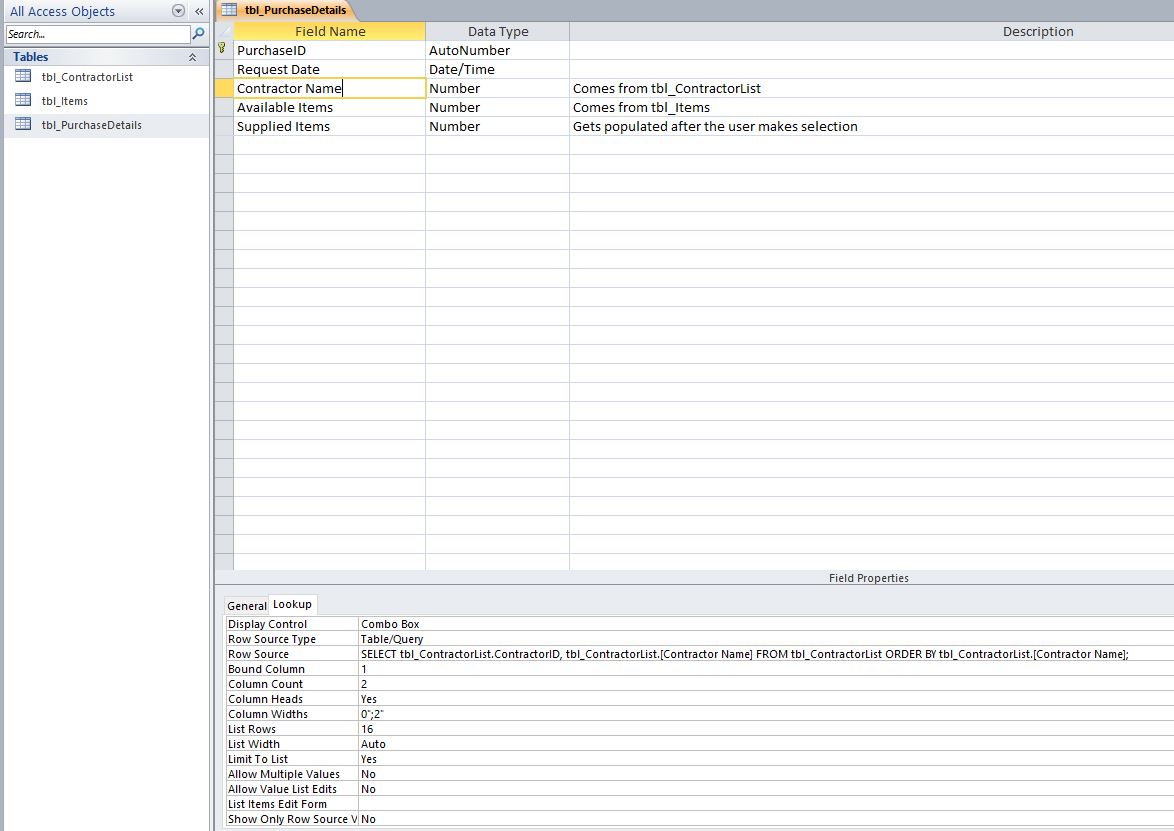
Task: Select the tbl_PurchaseDetails table icon
Action: pos(23,124)
